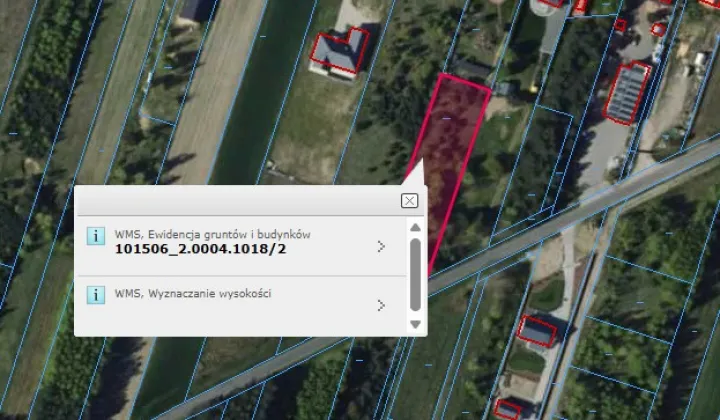Close the parcel info popup
The image size is (720, 420).
(409, 201)
